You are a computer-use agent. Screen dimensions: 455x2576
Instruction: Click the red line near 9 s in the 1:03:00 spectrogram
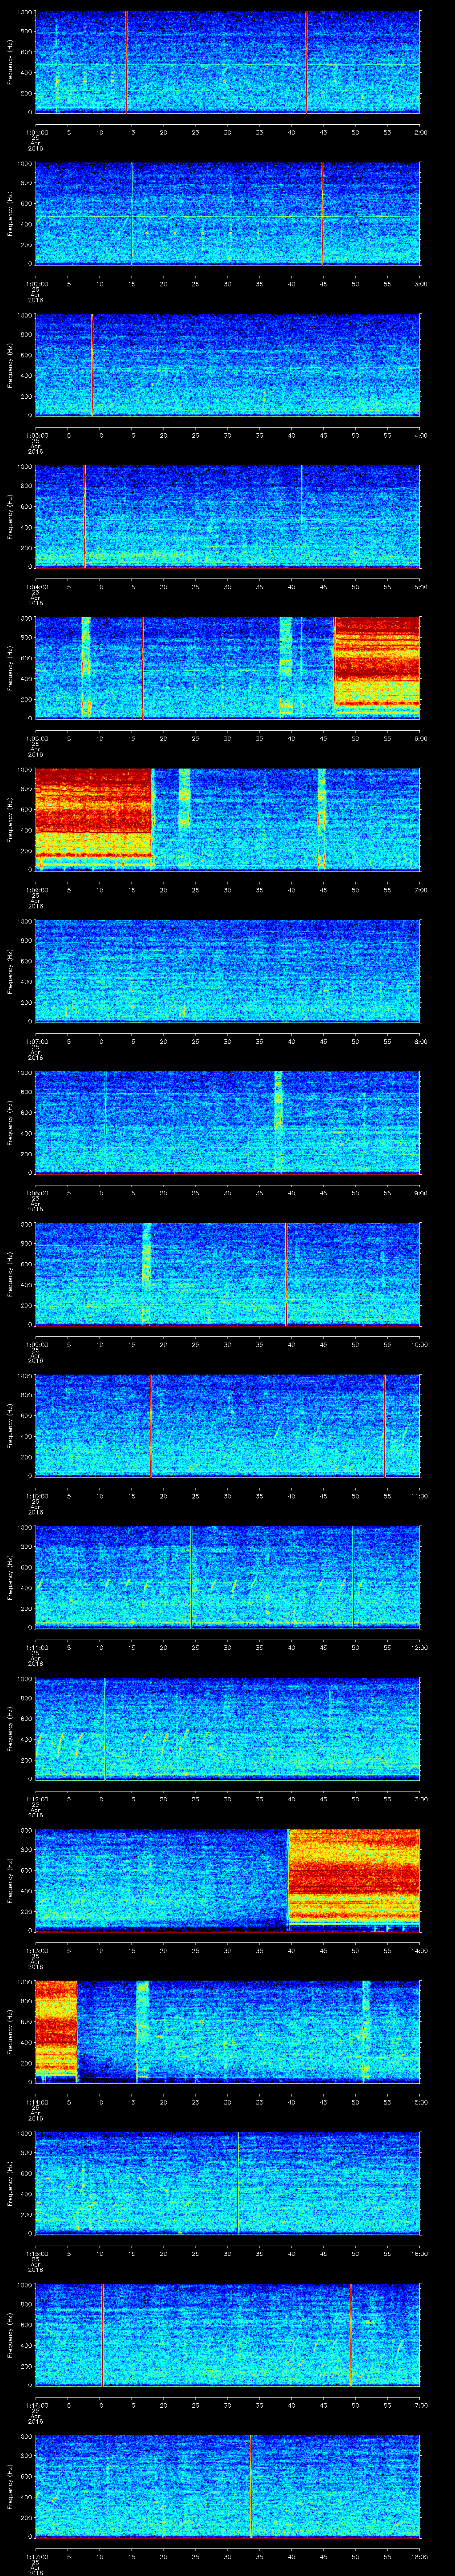(x=92, y=365)
